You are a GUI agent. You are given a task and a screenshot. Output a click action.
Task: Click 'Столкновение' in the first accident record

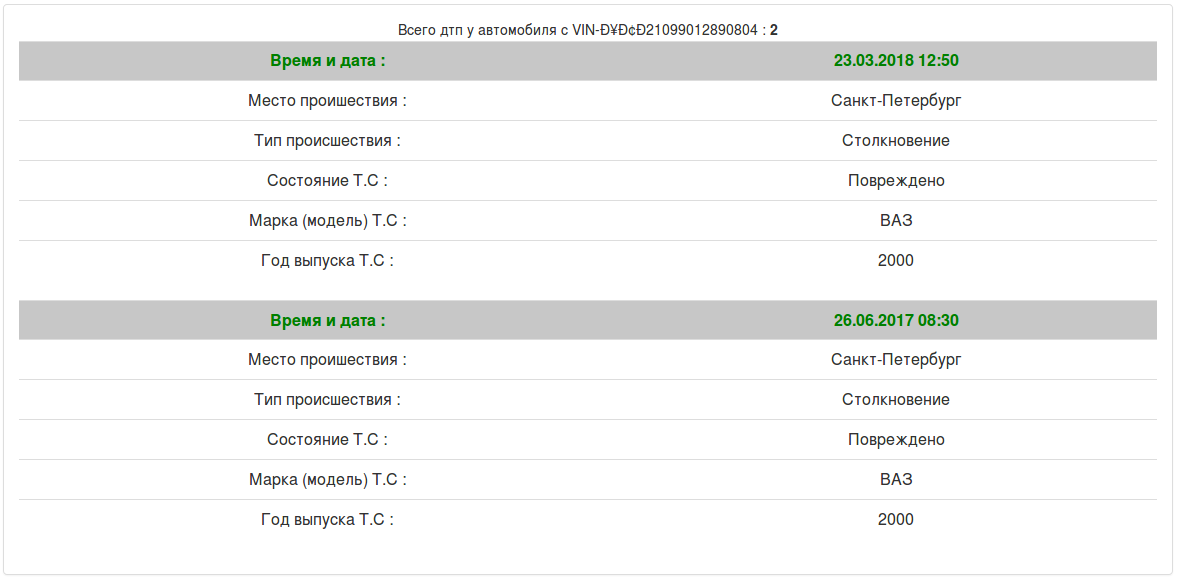[896, 141]
